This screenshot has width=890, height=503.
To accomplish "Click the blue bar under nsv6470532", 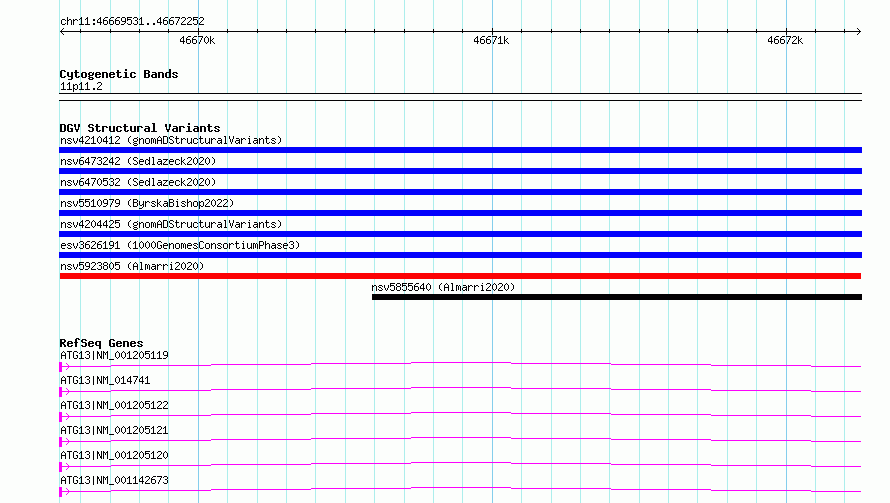I will tap(460, 192).
